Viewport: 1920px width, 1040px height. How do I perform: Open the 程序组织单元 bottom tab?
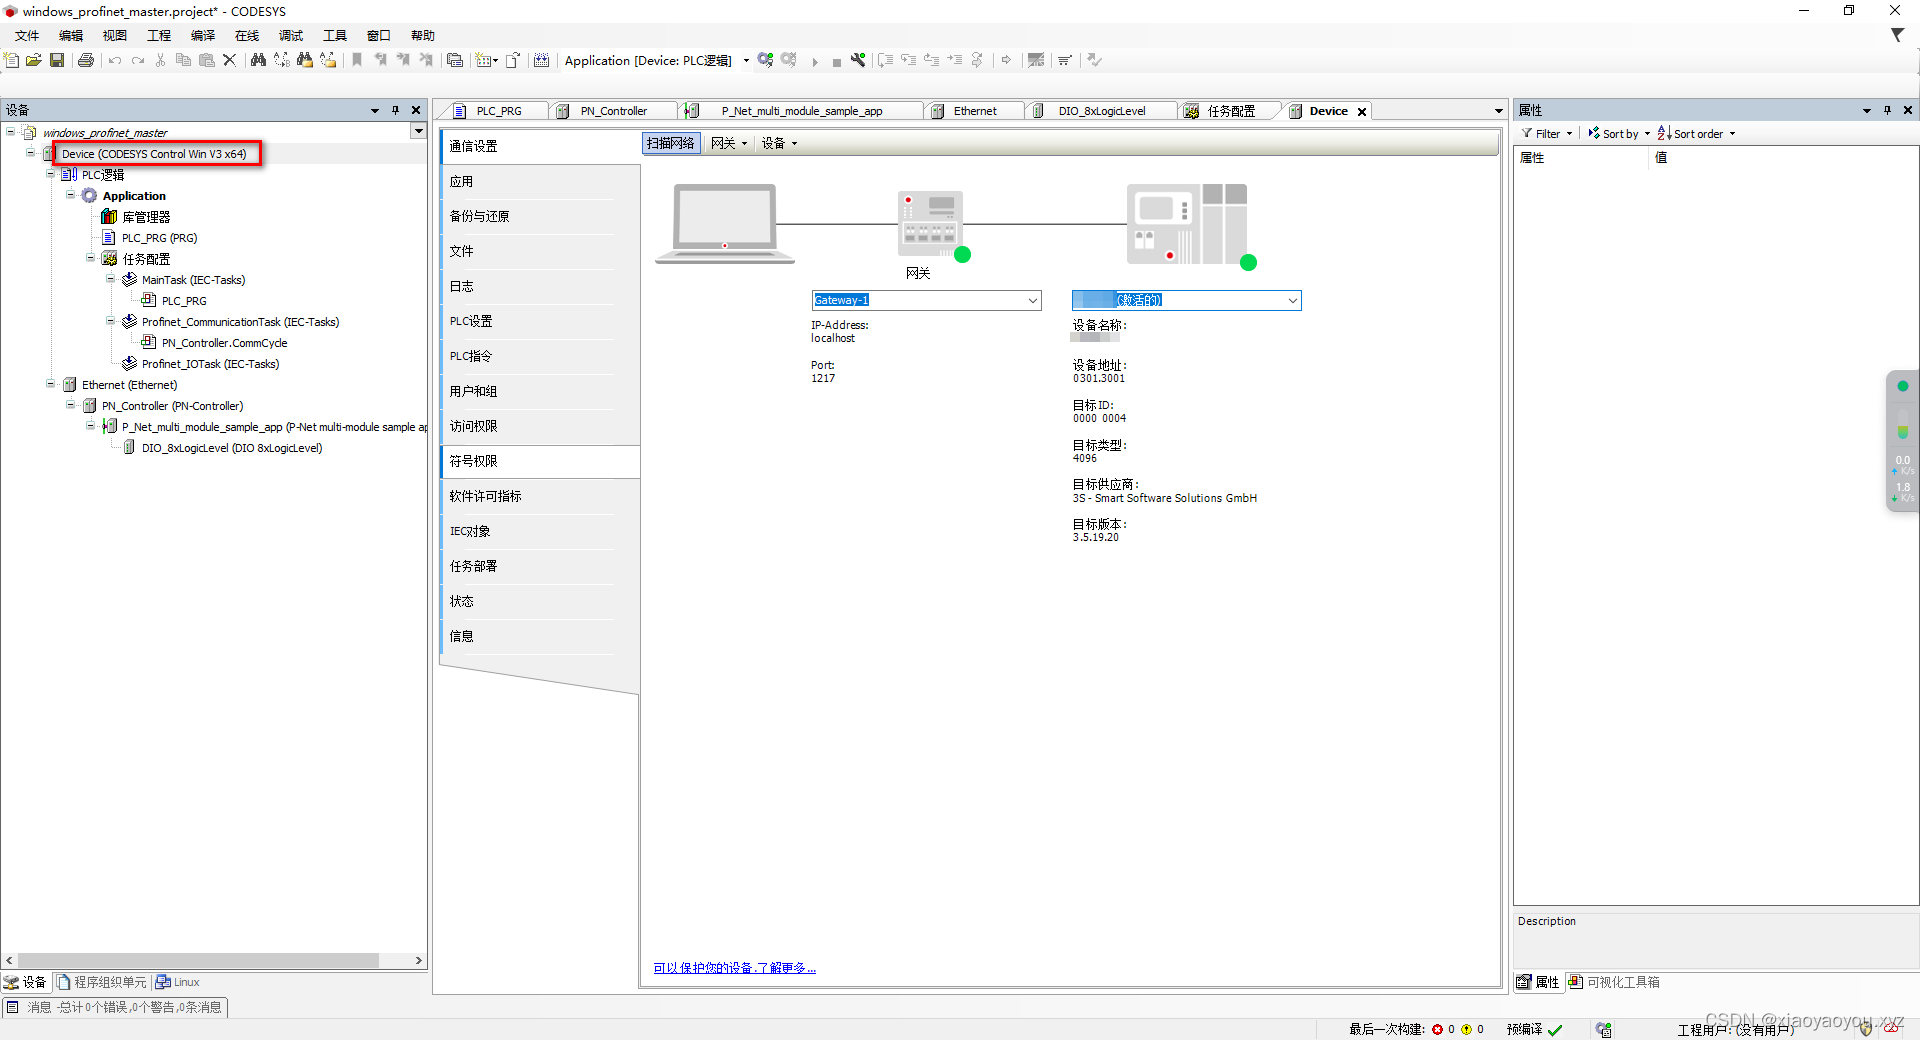102,982
